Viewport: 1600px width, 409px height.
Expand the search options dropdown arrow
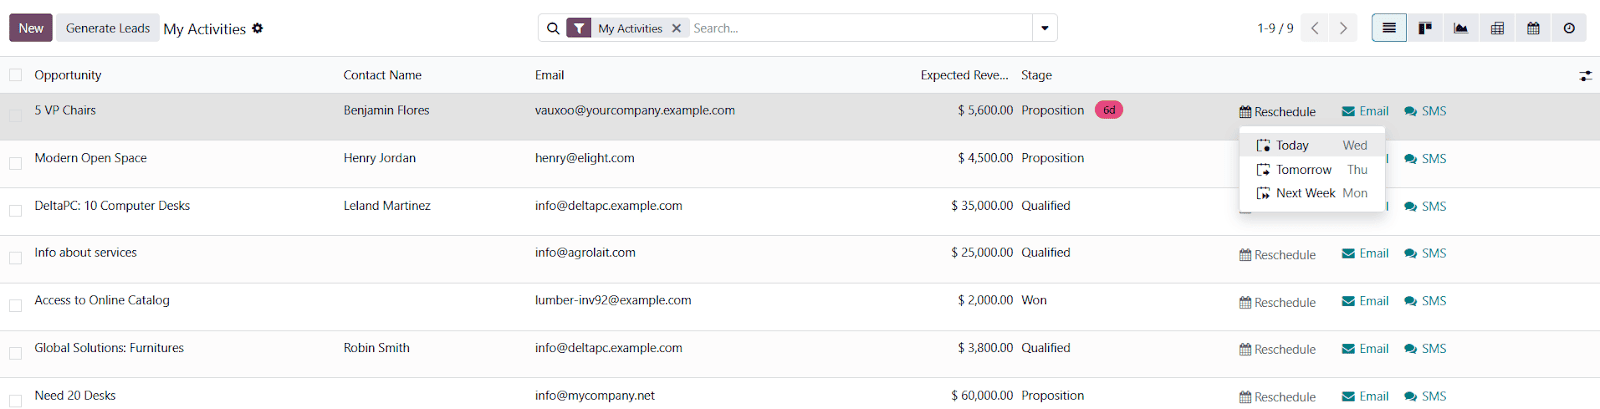click(x=1045, y=28)
